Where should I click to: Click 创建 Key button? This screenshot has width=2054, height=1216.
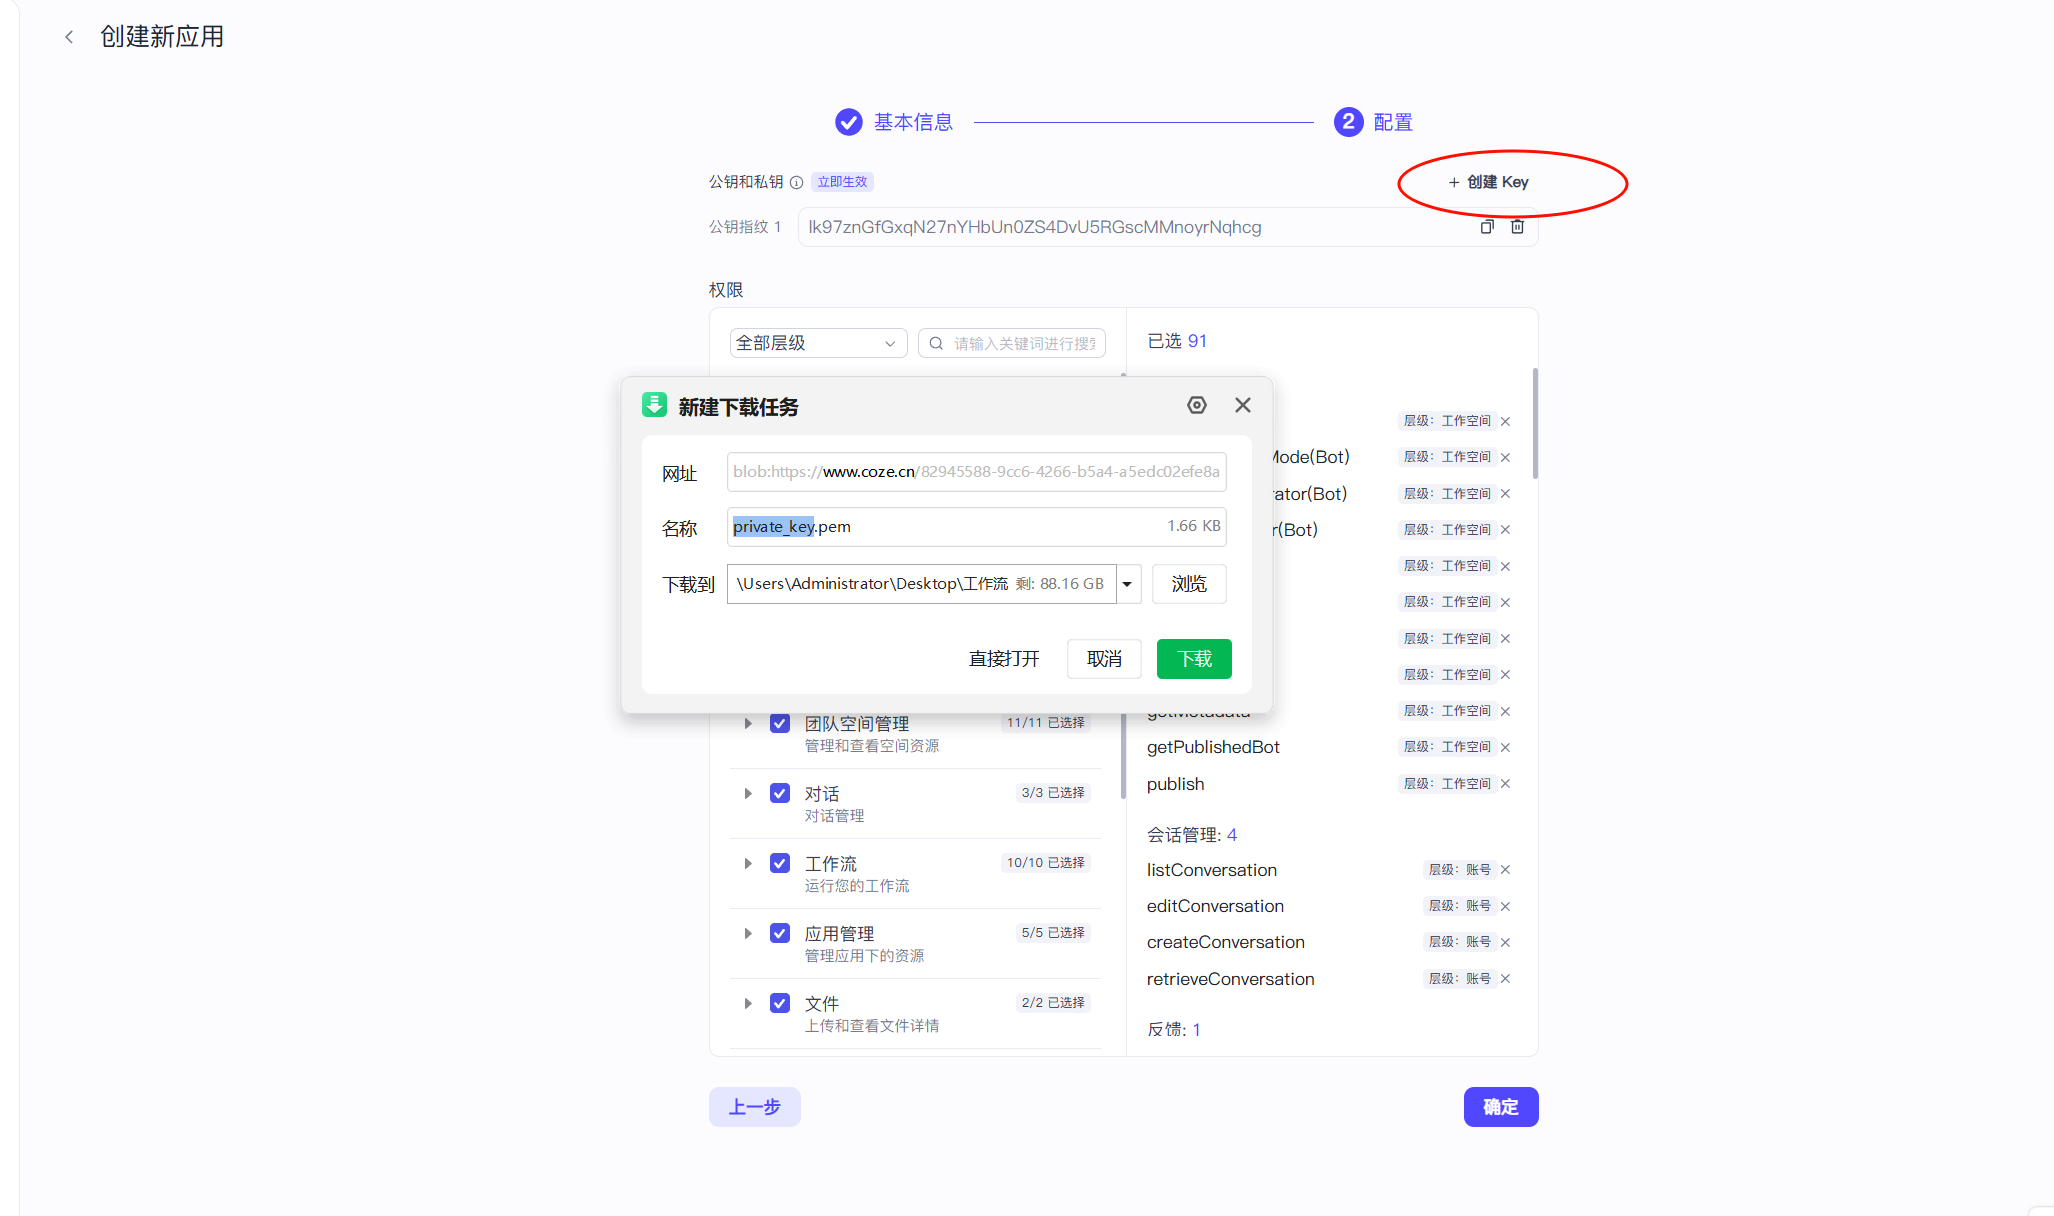[1489, 182]
